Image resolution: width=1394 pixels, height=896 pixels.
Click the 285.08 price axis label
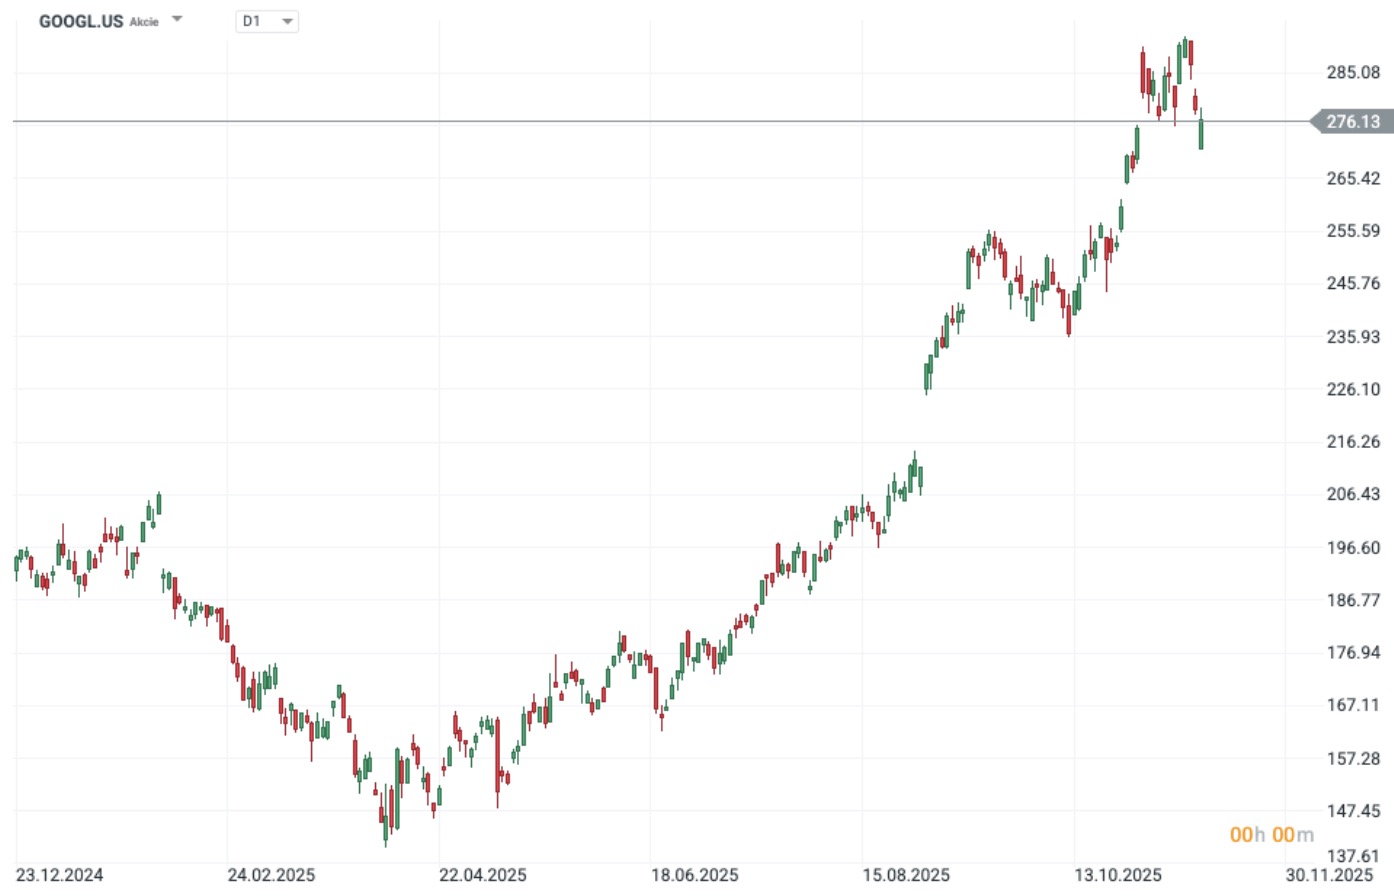pyautogui.click(x=1353, y=72)
